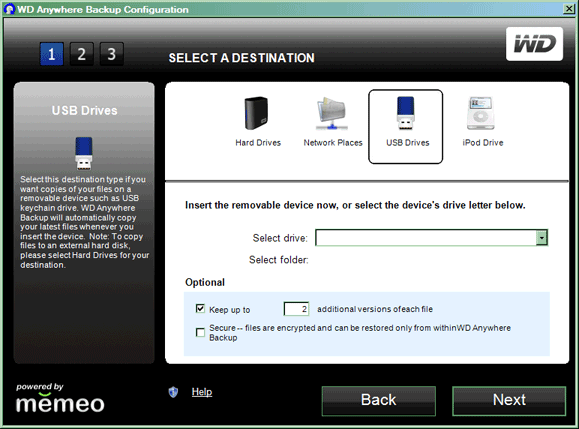The height and width of the screenshot is (429, 579).
Task: Click 'additional versions of each file' text
Action: coord(375,309)
